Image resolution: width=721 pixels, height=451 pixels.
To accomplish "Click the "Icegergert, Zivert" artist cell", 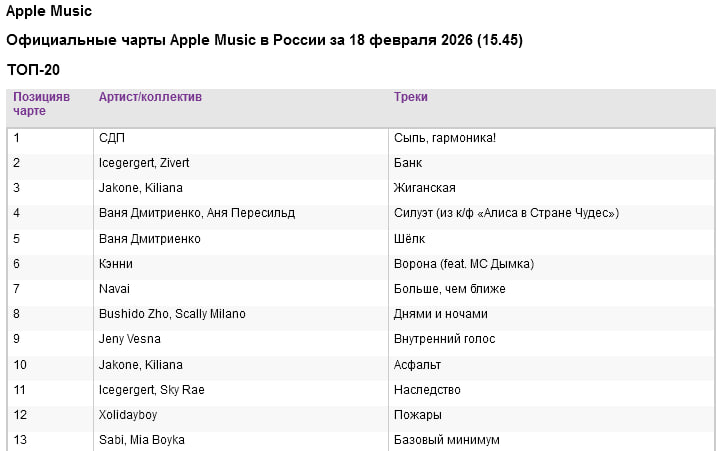I will tap(144, 162).
